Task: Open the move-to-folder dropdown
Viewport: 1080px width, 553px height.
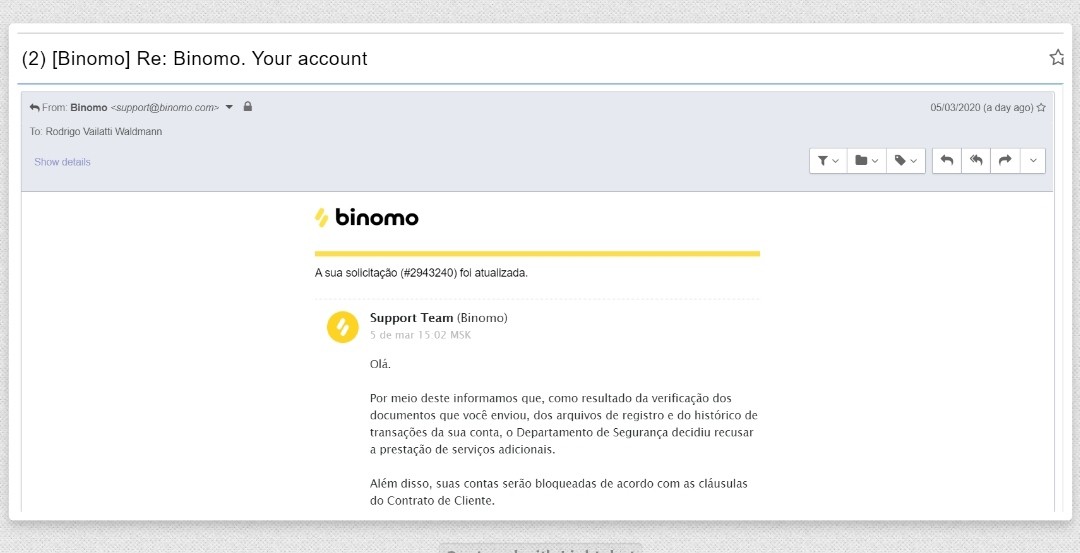Action: coord(866,160)
